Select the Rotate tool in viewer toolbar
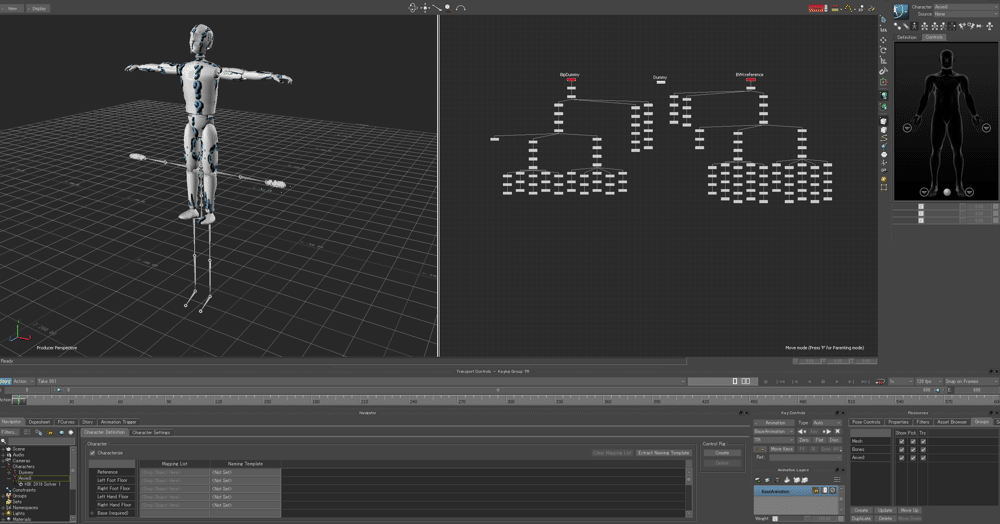Screen dimensions: 1000x524 (x=883, y=50)
